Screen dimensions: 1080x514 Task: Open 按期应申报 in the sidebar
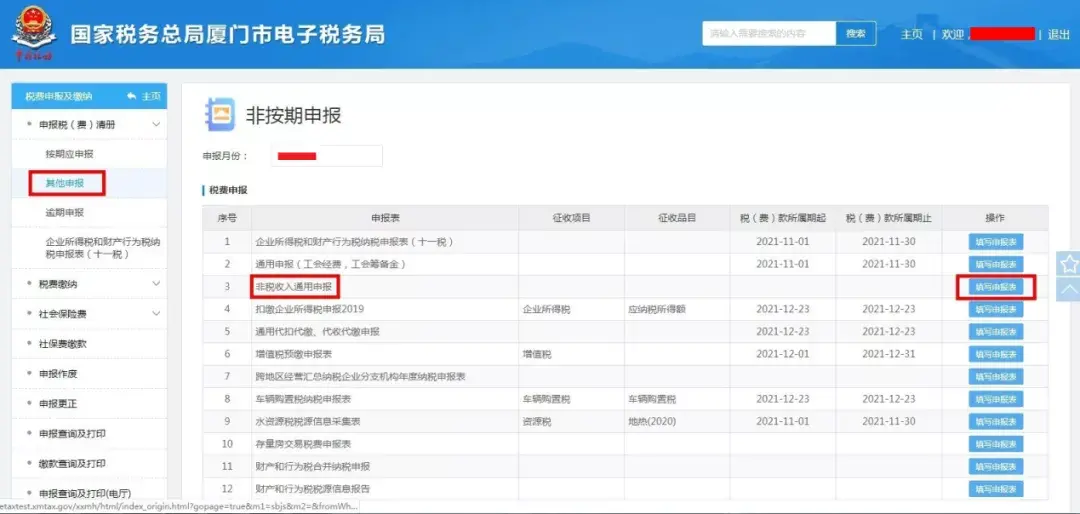[x=69, y=154]
